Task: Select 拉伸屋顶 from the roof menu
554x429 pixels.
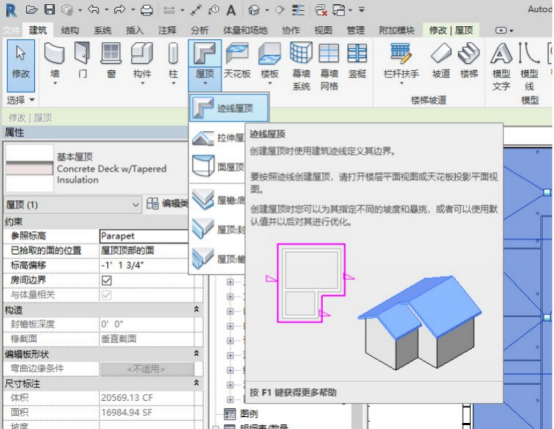Action: (218, 138)
